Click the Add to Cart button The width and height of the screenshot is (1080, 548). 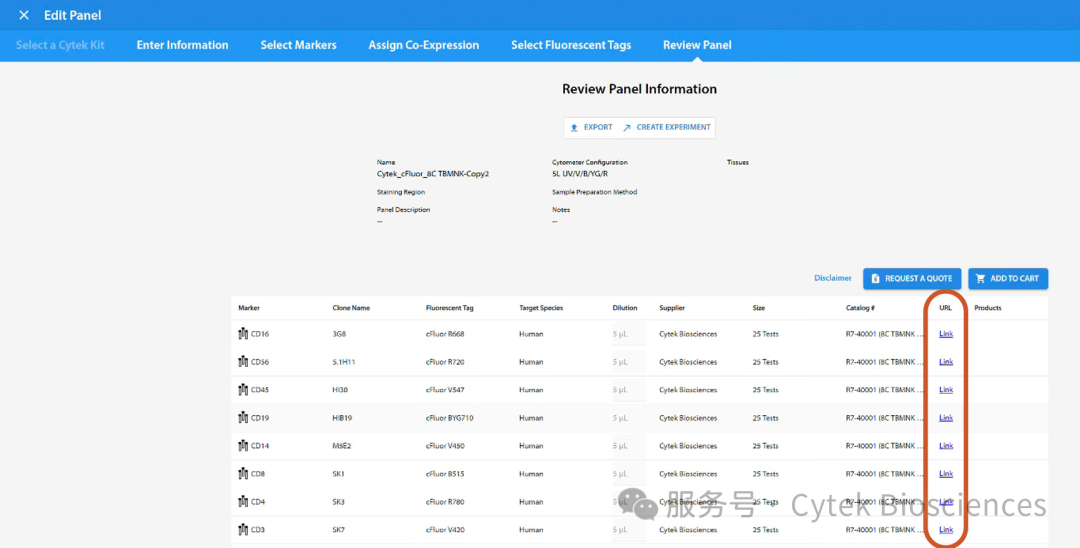click(x=1007, y=279)
